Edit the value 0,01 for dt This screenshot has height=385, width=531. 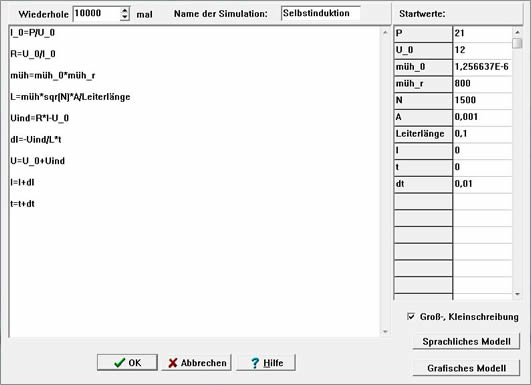483,184
